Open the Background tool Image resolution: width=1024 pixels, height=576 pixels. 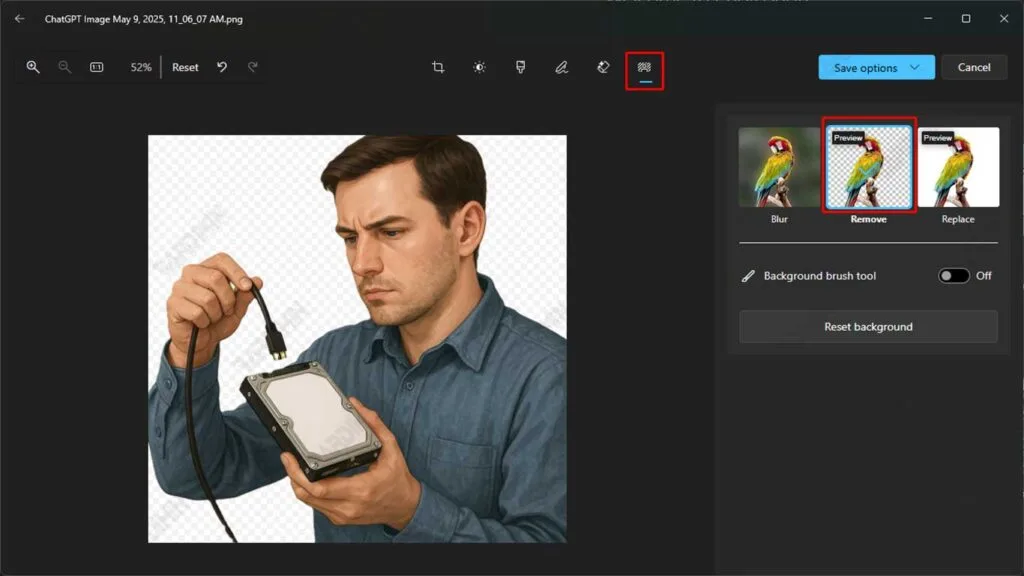[645, 67]
